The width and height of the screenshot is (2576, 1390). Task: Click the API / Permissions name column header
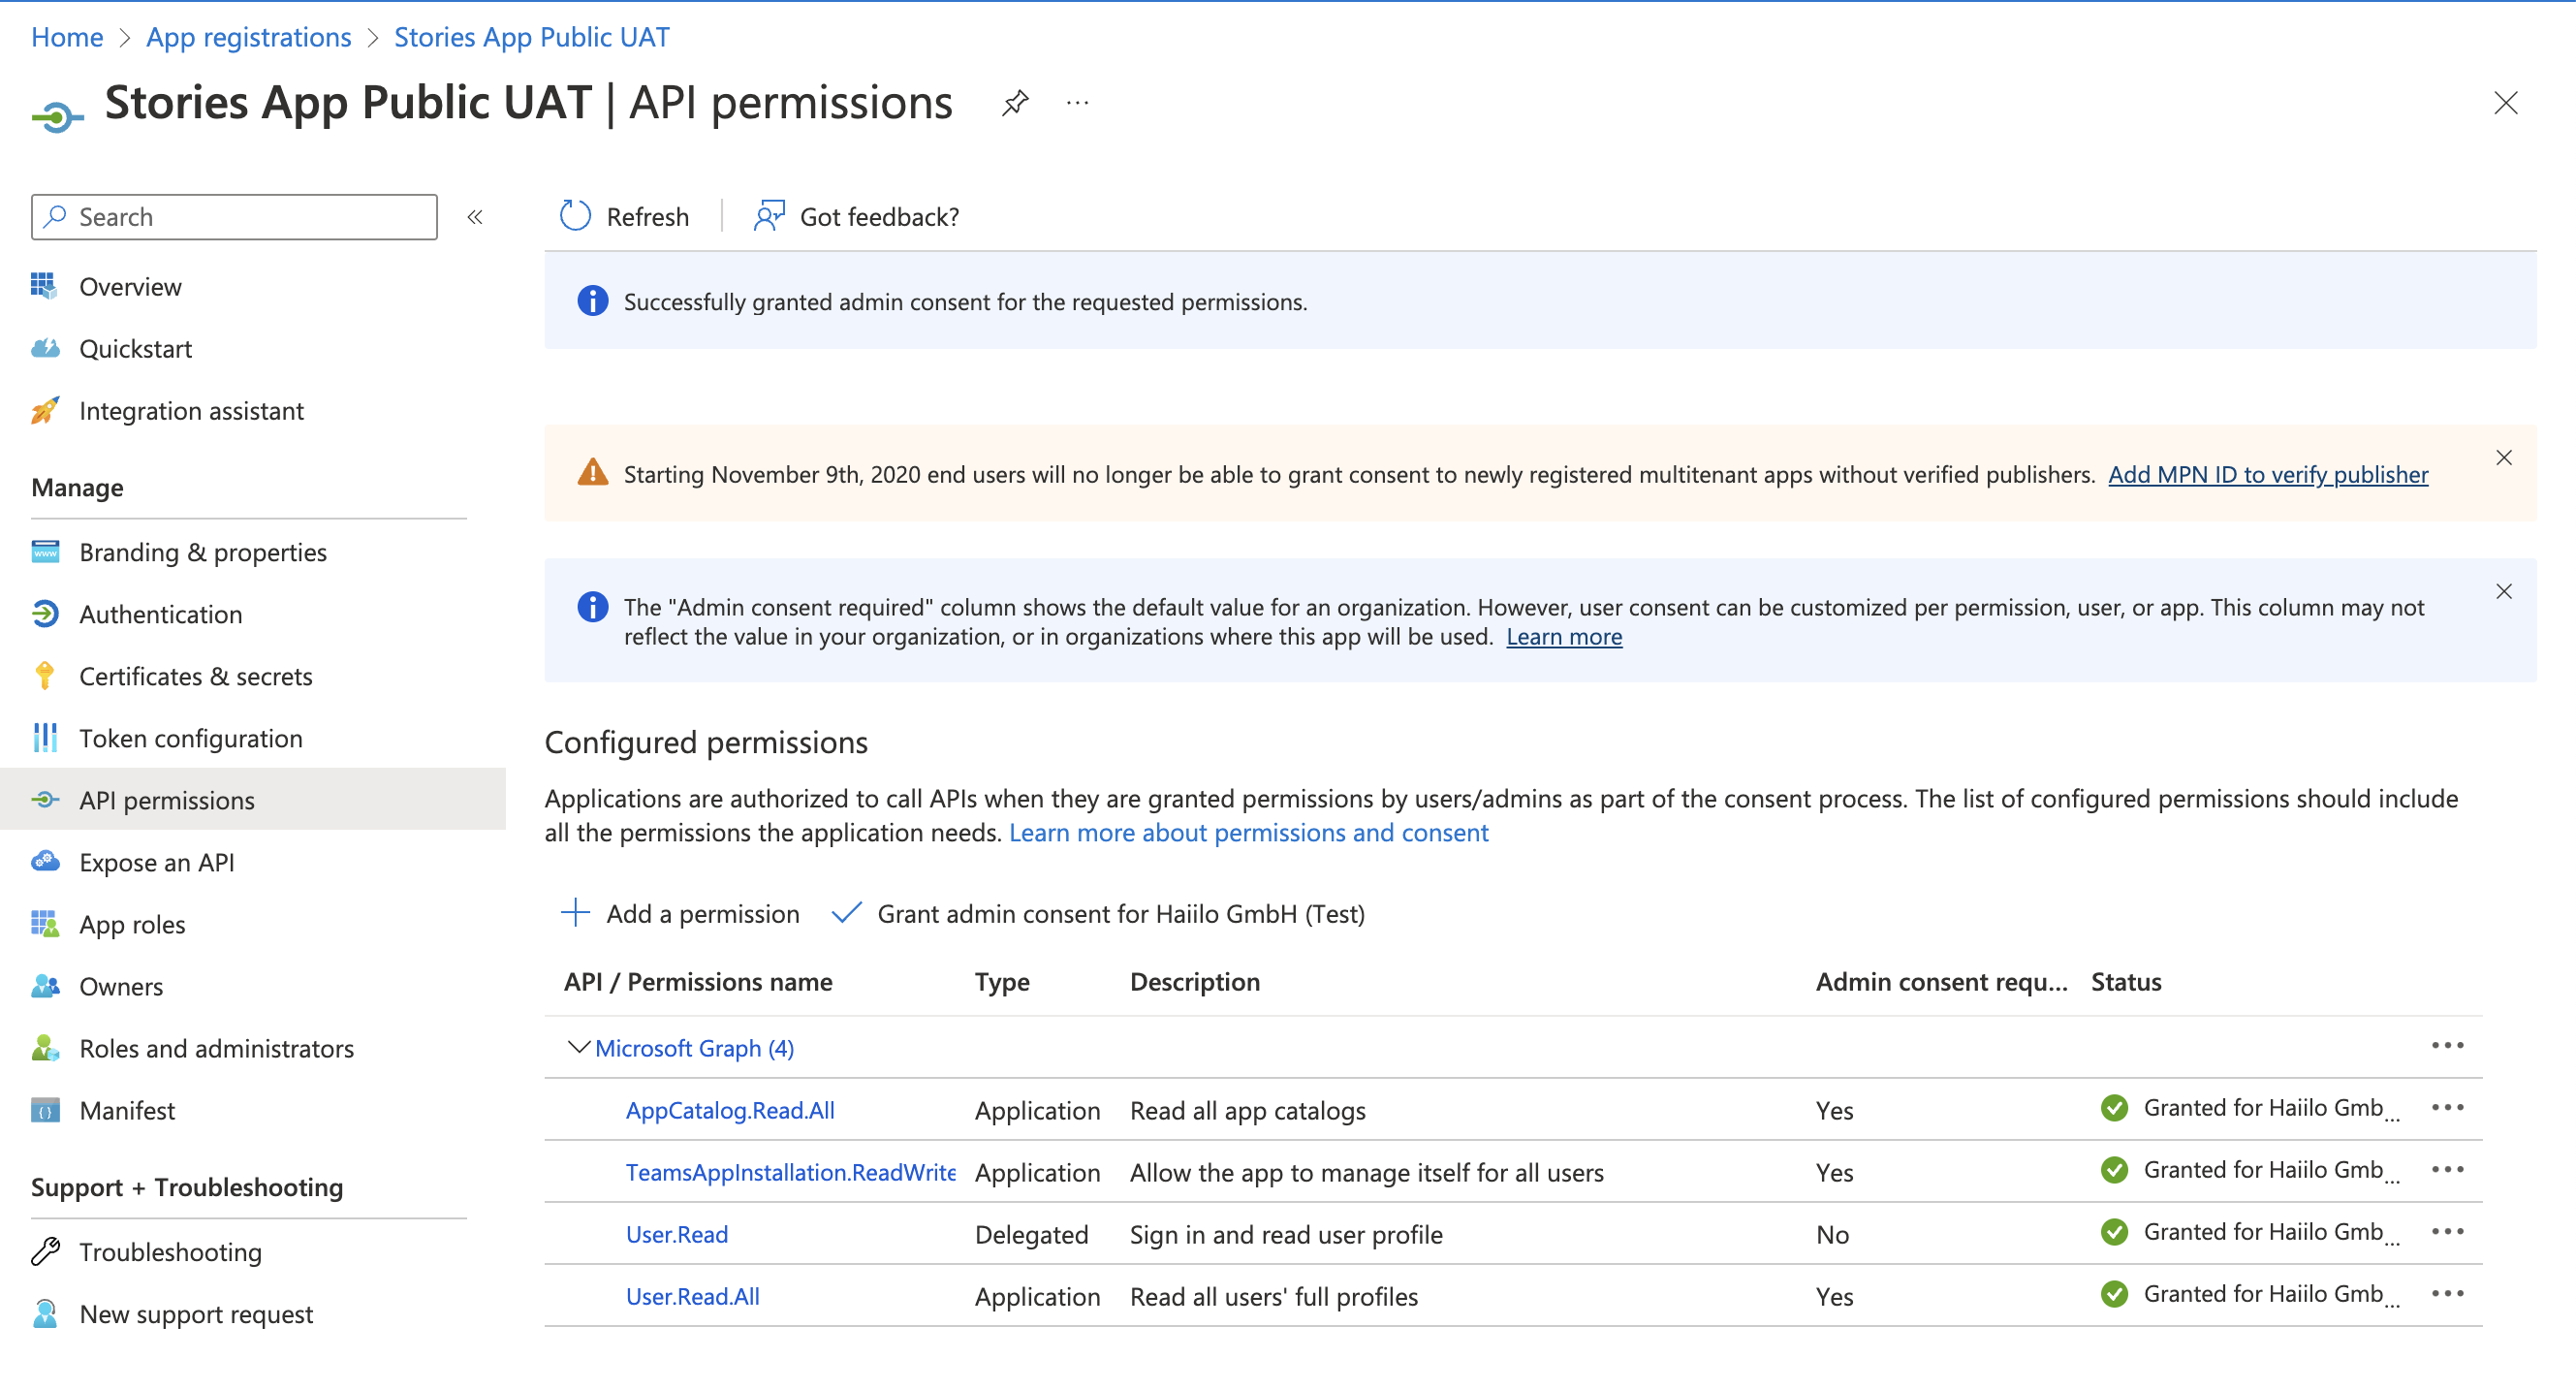(x=698, y=982)
